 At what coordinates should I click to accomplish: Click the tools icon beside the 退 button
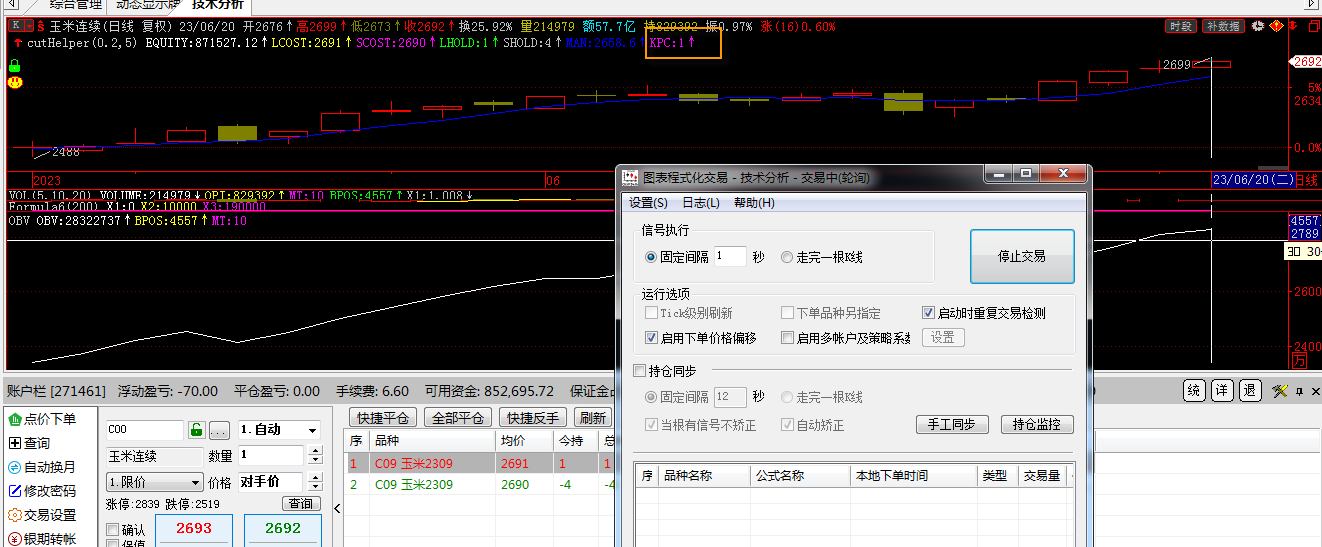1279,391
